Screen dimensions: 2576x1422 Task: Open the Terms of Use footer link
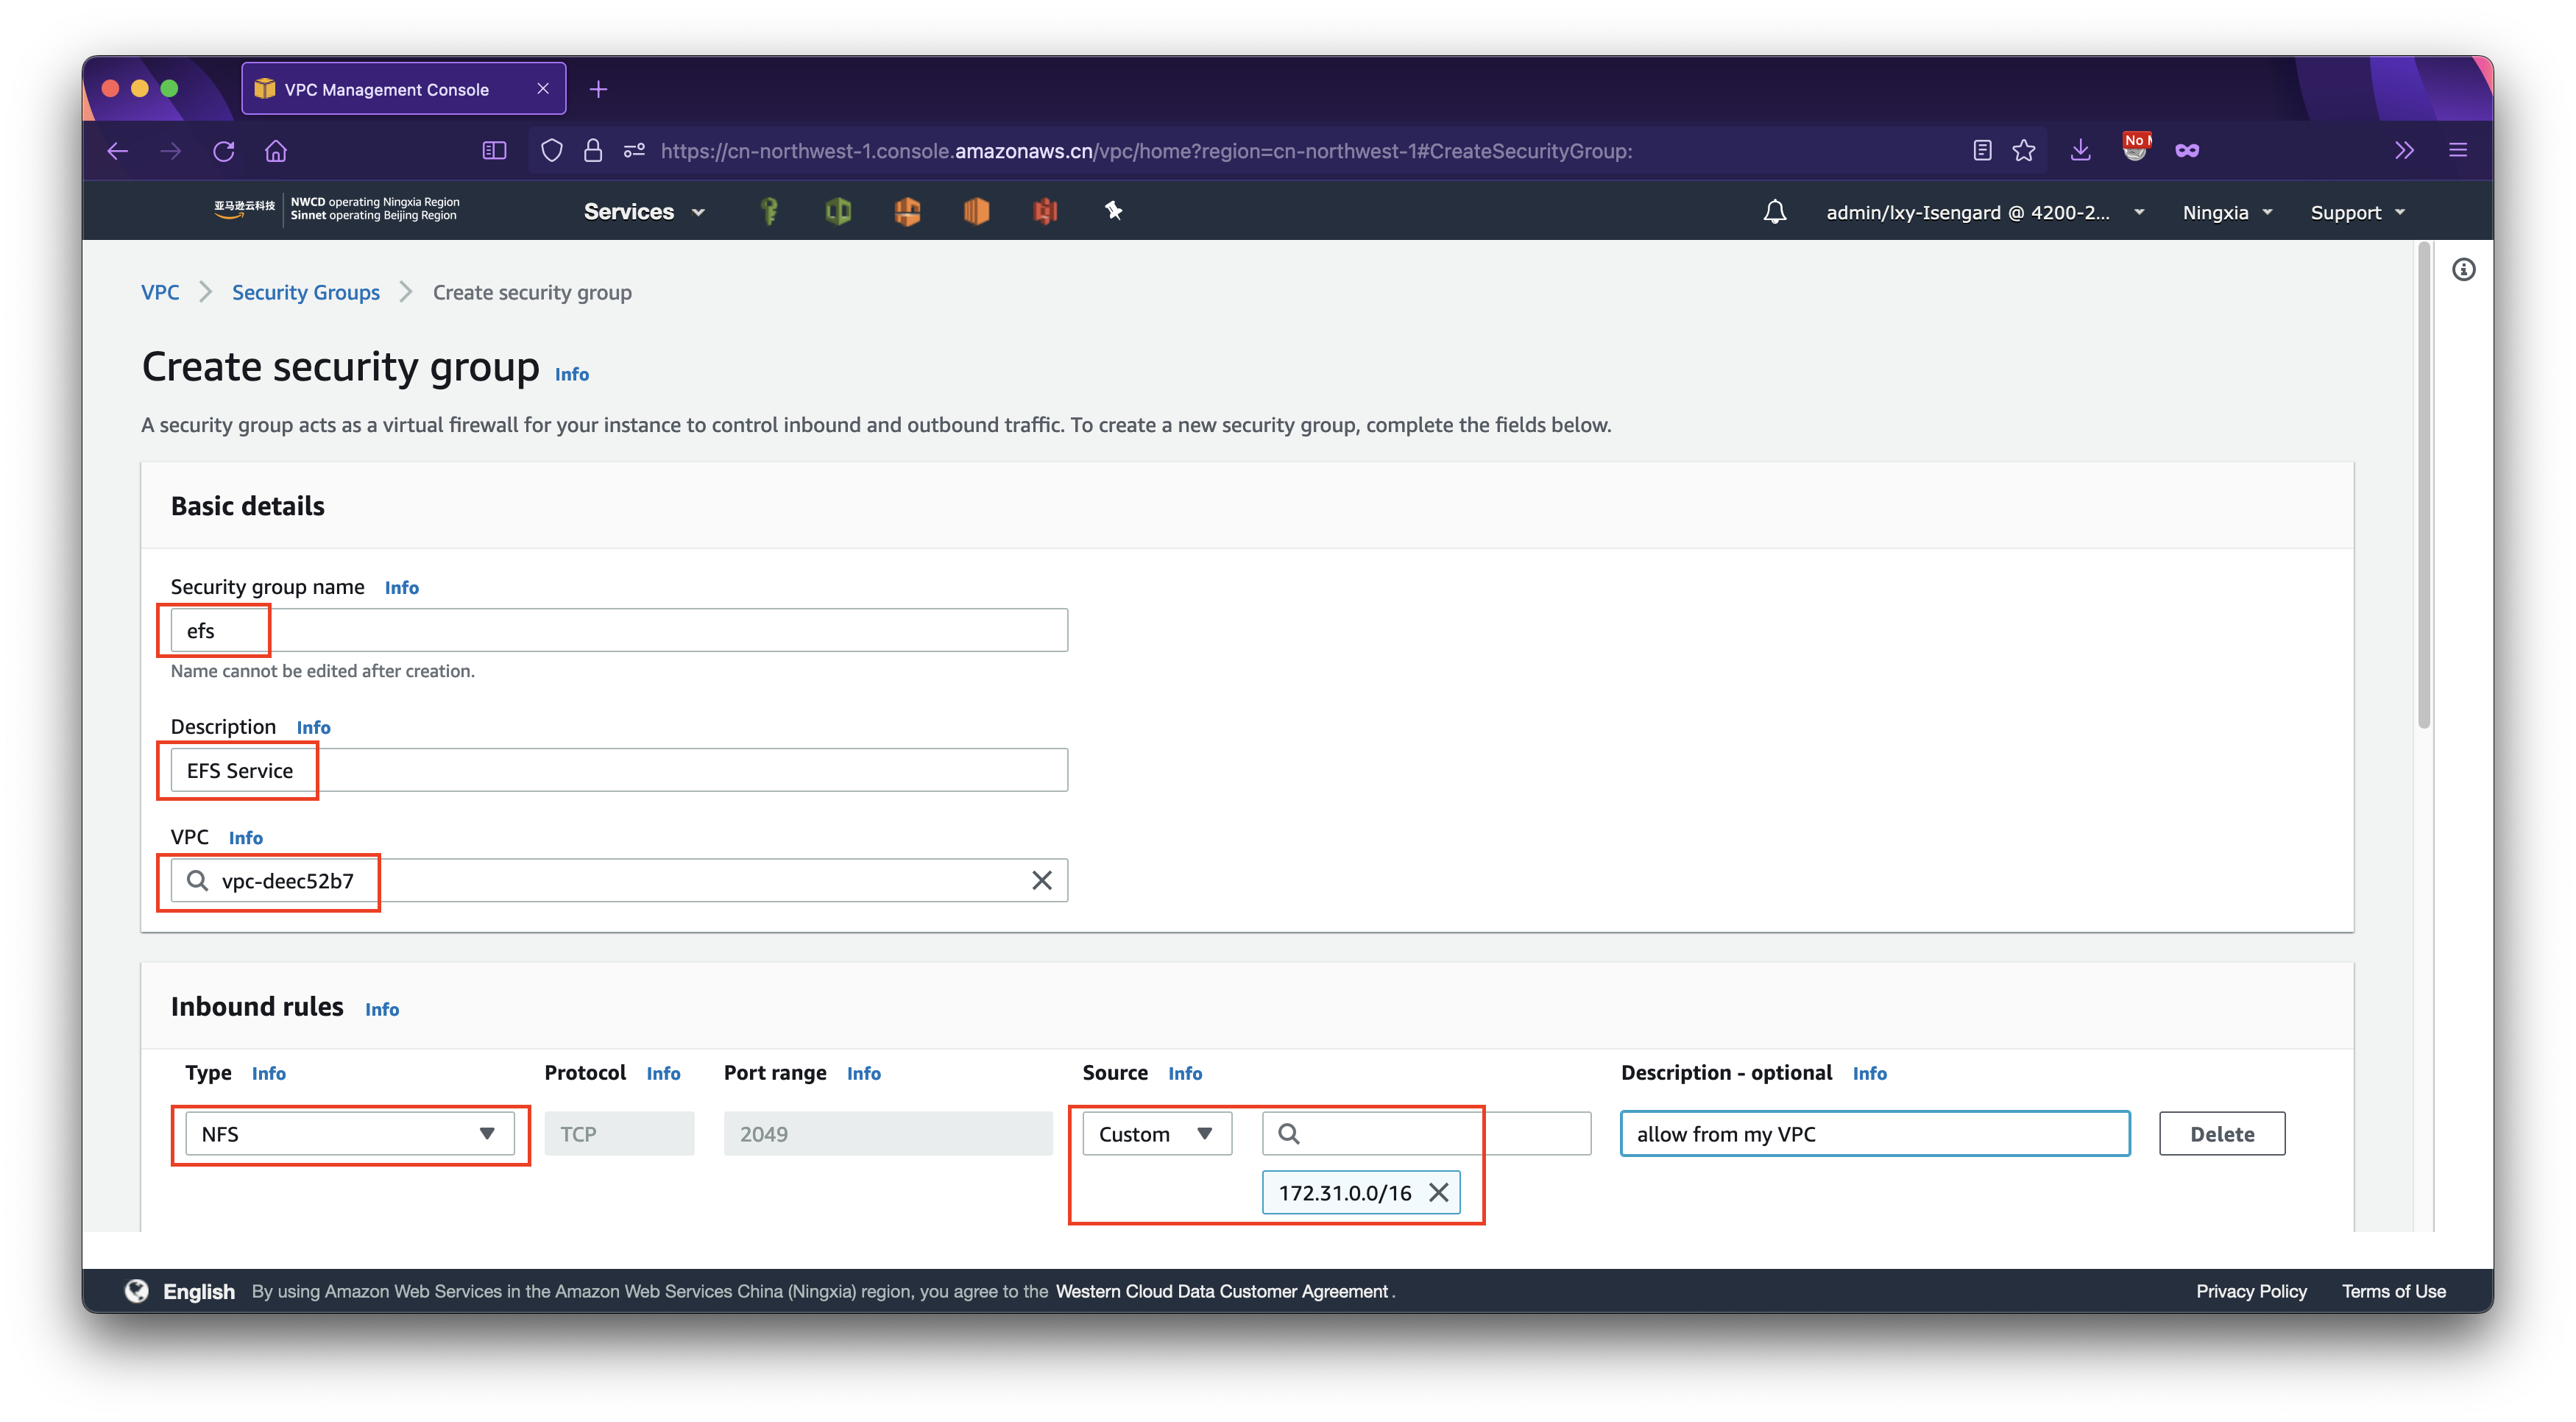pos(2393,1290)
